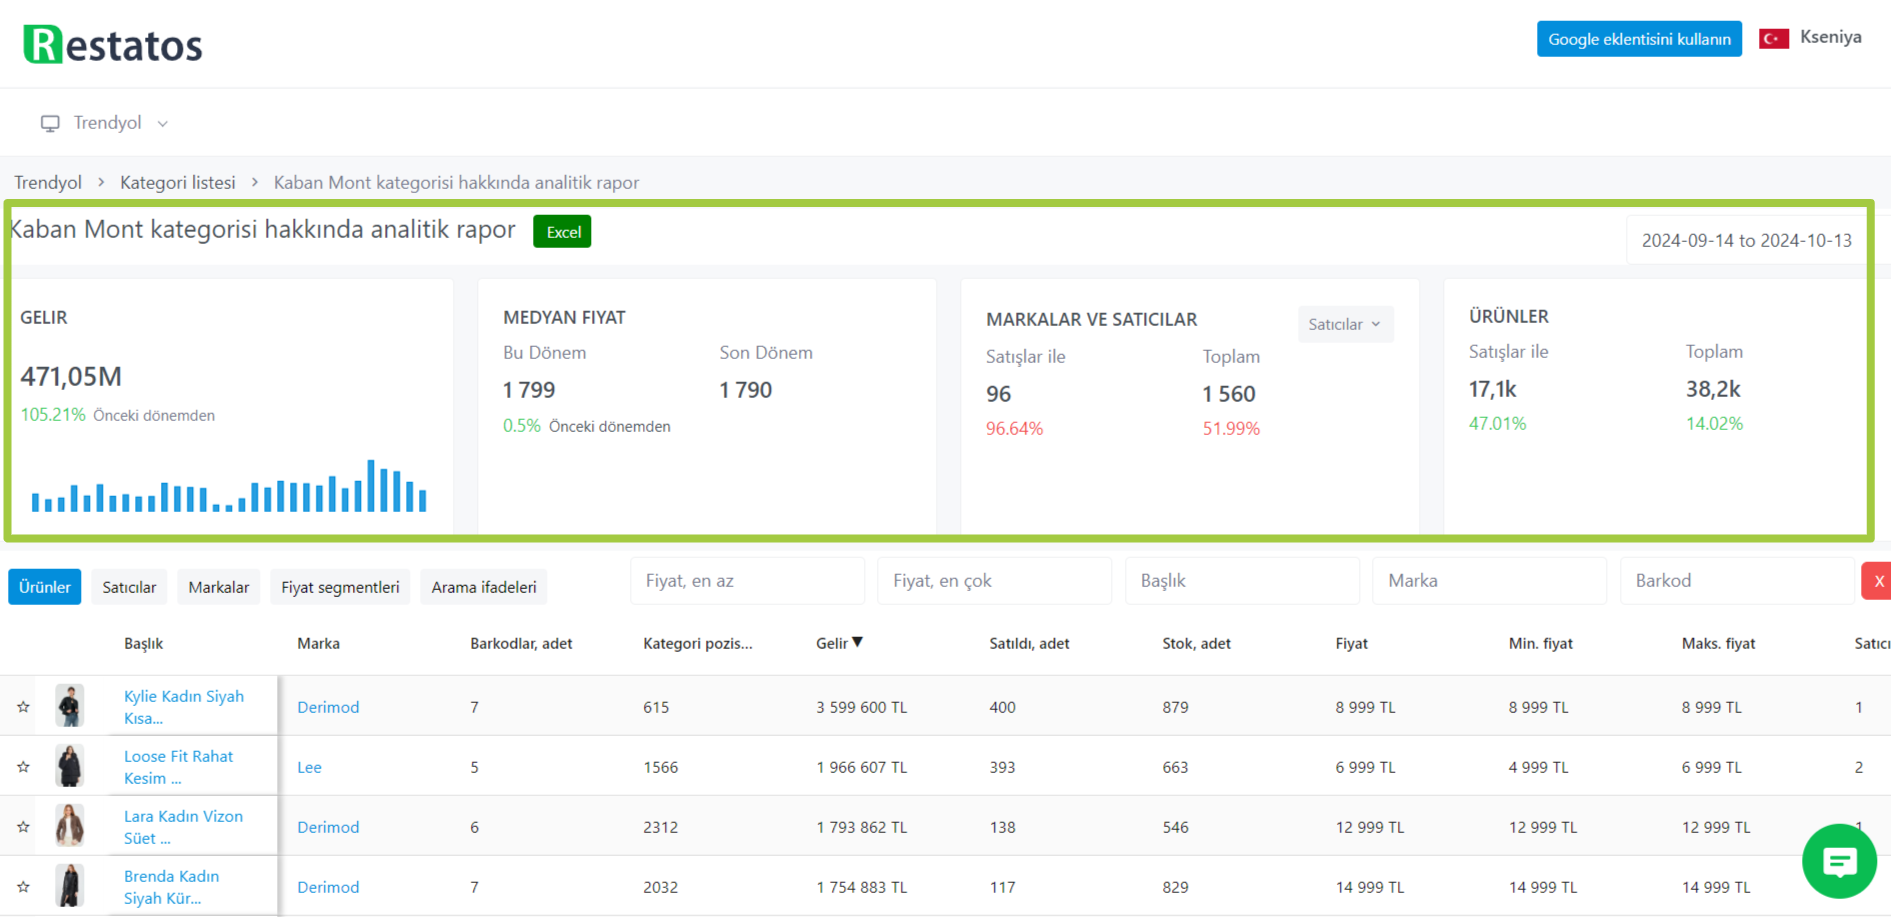The height and width of the screenshot is (917, 1891).
Task: Click the Fiyat, en az field
Action: point(747,581)
